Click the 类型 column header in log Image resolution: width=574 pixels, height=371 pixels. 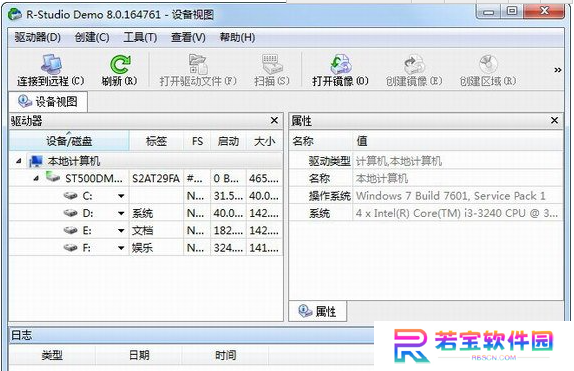point(52,355)
